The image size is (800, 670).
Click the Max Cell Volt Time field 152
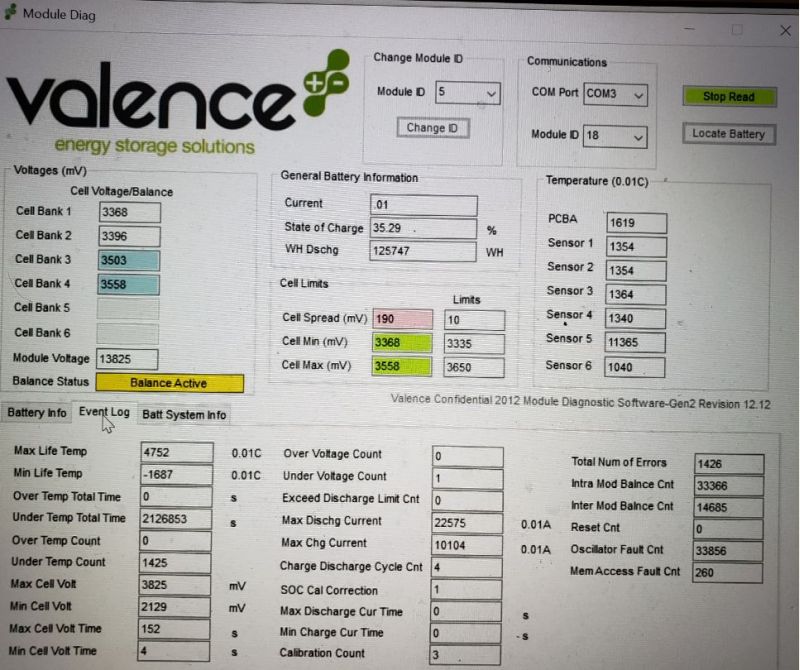coord(173,629)
